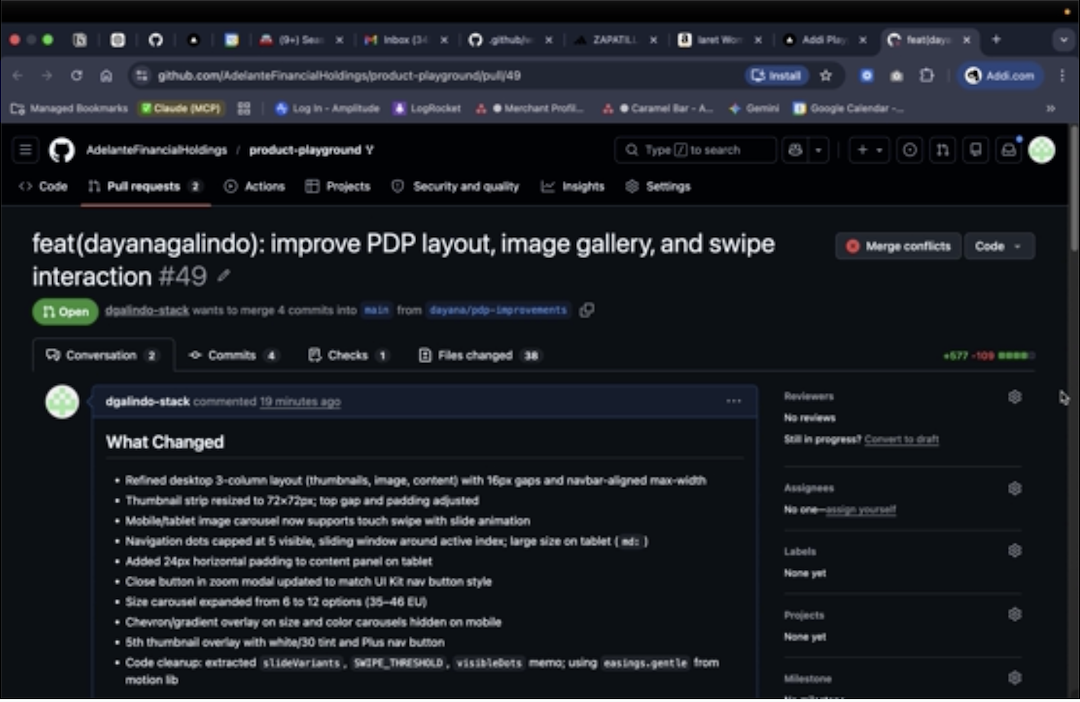Click the browser home icon
The height and width of the screenshot is (702, 1080).
pos(106,76)
